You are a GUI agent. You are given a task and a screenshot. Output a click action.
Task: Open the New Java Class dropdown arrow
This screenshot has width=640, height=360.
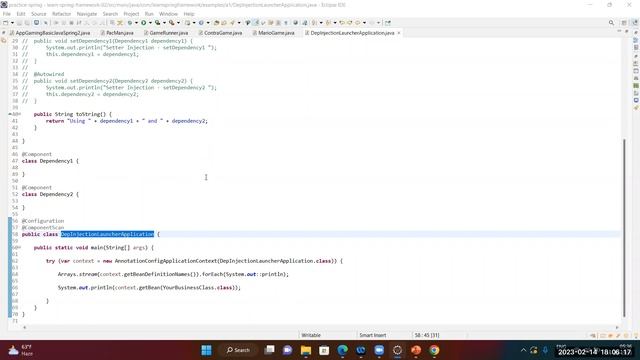click(208, 23)
